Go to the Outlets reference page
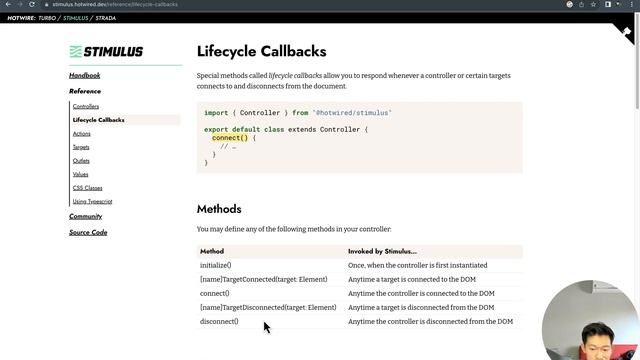The image size is (640, 360). click(81, 161)
